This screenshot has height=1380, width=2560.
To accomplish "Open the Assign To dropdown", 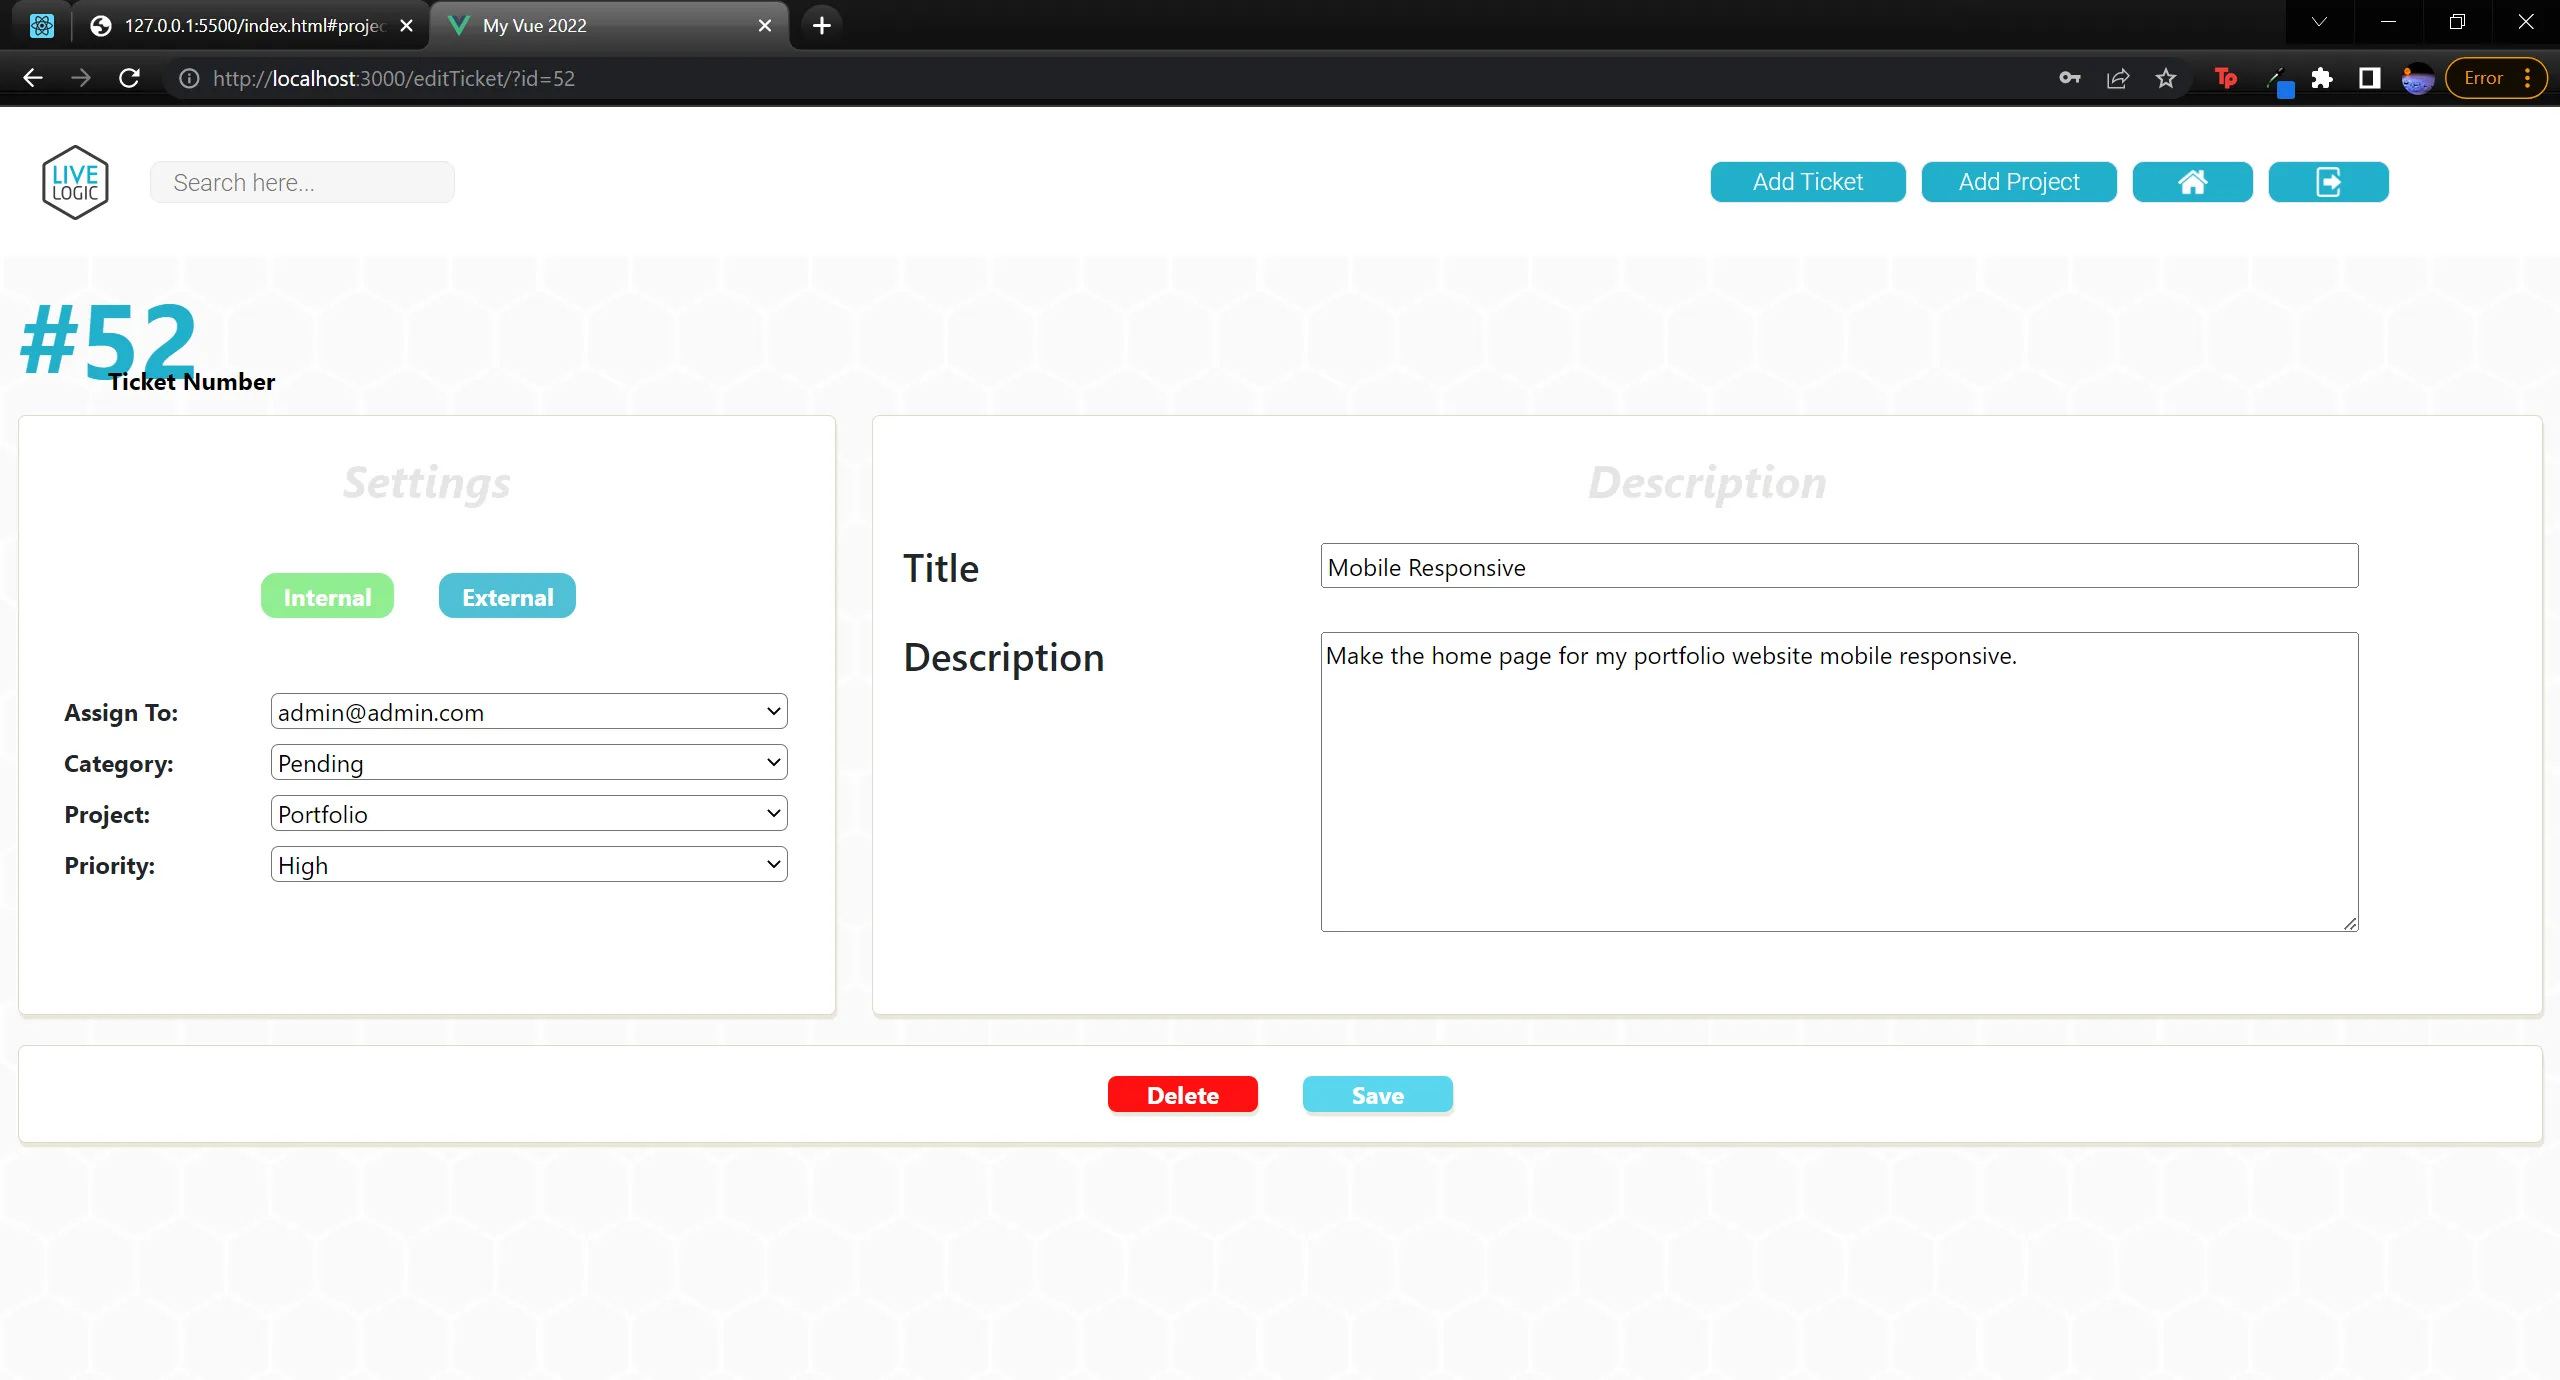I will (x=528, y=711).
